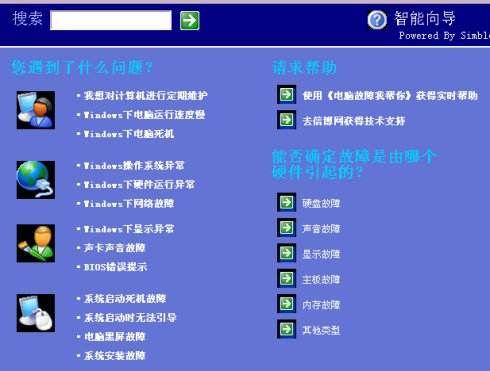Open 系统启动时无法引导 link

130,317
